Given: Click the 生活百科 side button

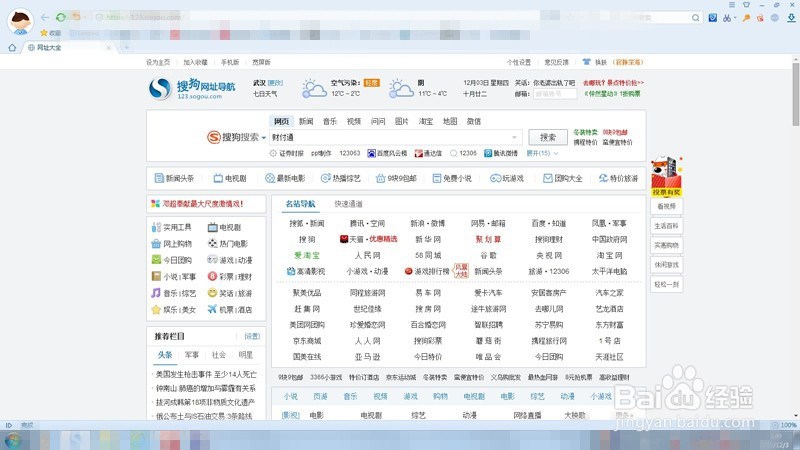Looking at the screenshot, I should point(666,226).
